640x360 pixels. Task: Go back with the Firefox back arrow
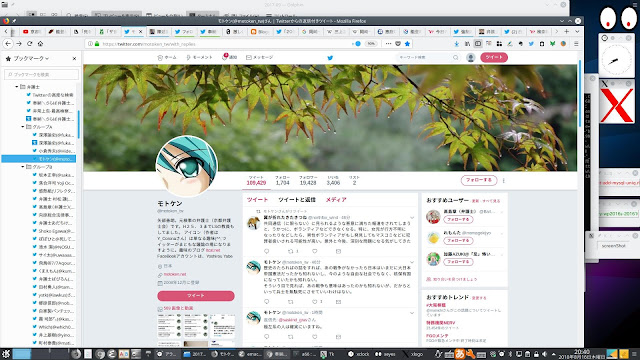[8, 44]
